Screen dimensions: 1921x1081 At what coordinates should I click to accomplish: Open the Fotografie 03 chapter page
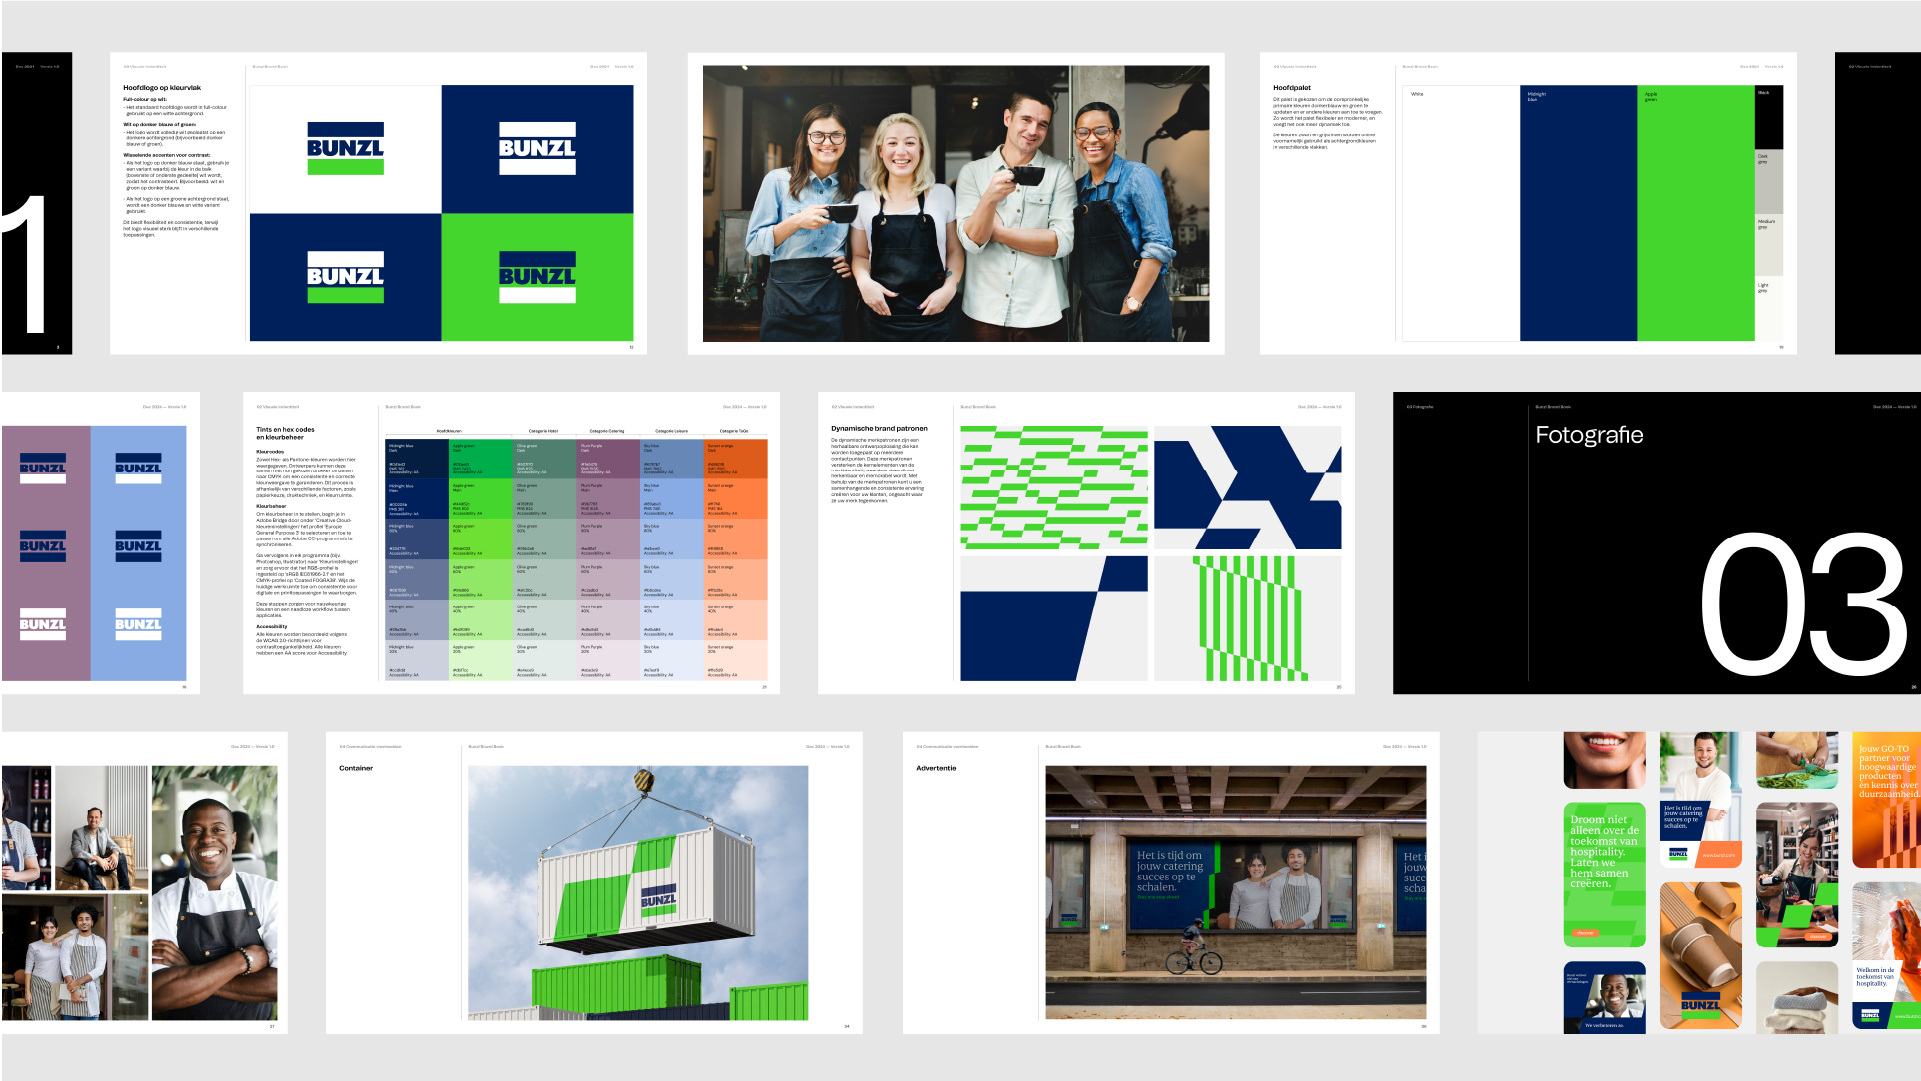1656,543
